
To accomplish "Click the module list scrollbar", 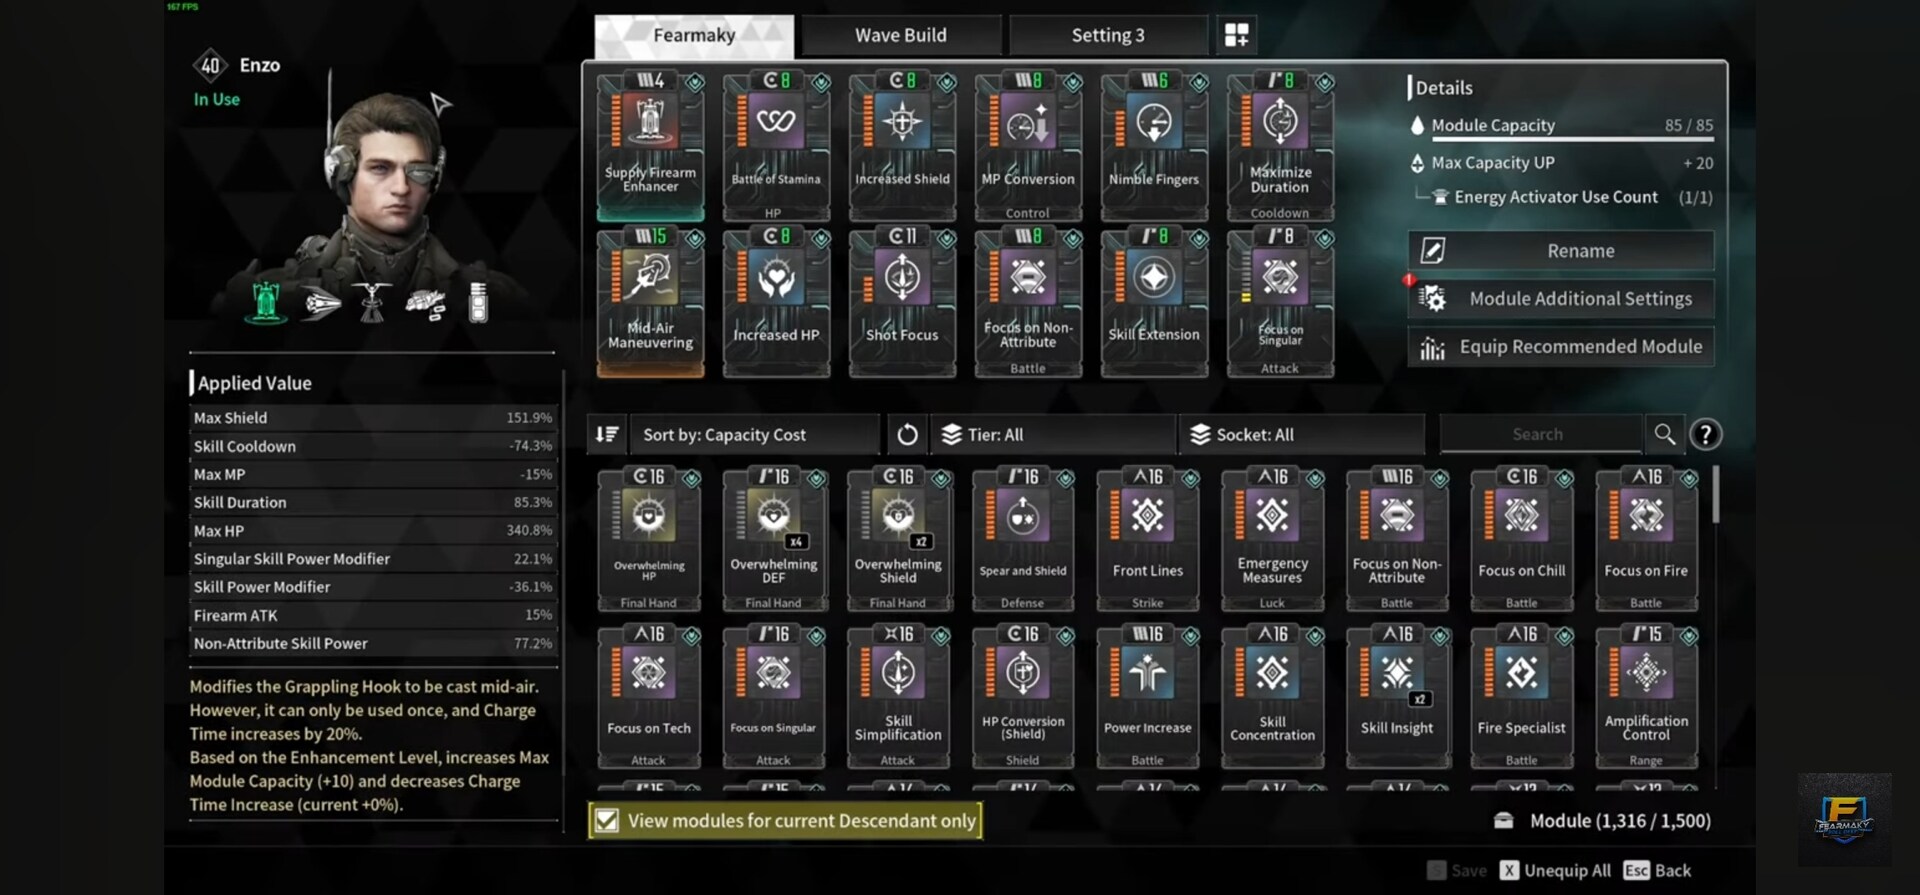I will pos(1716,494).
